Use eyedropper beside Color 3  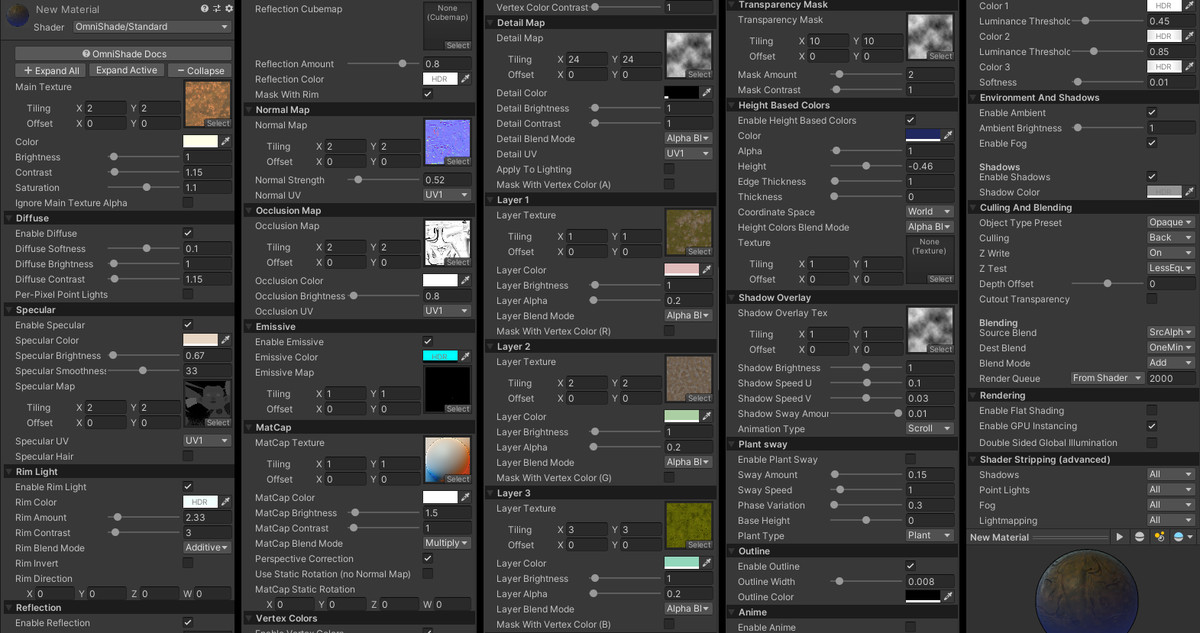pos(1189,67)
